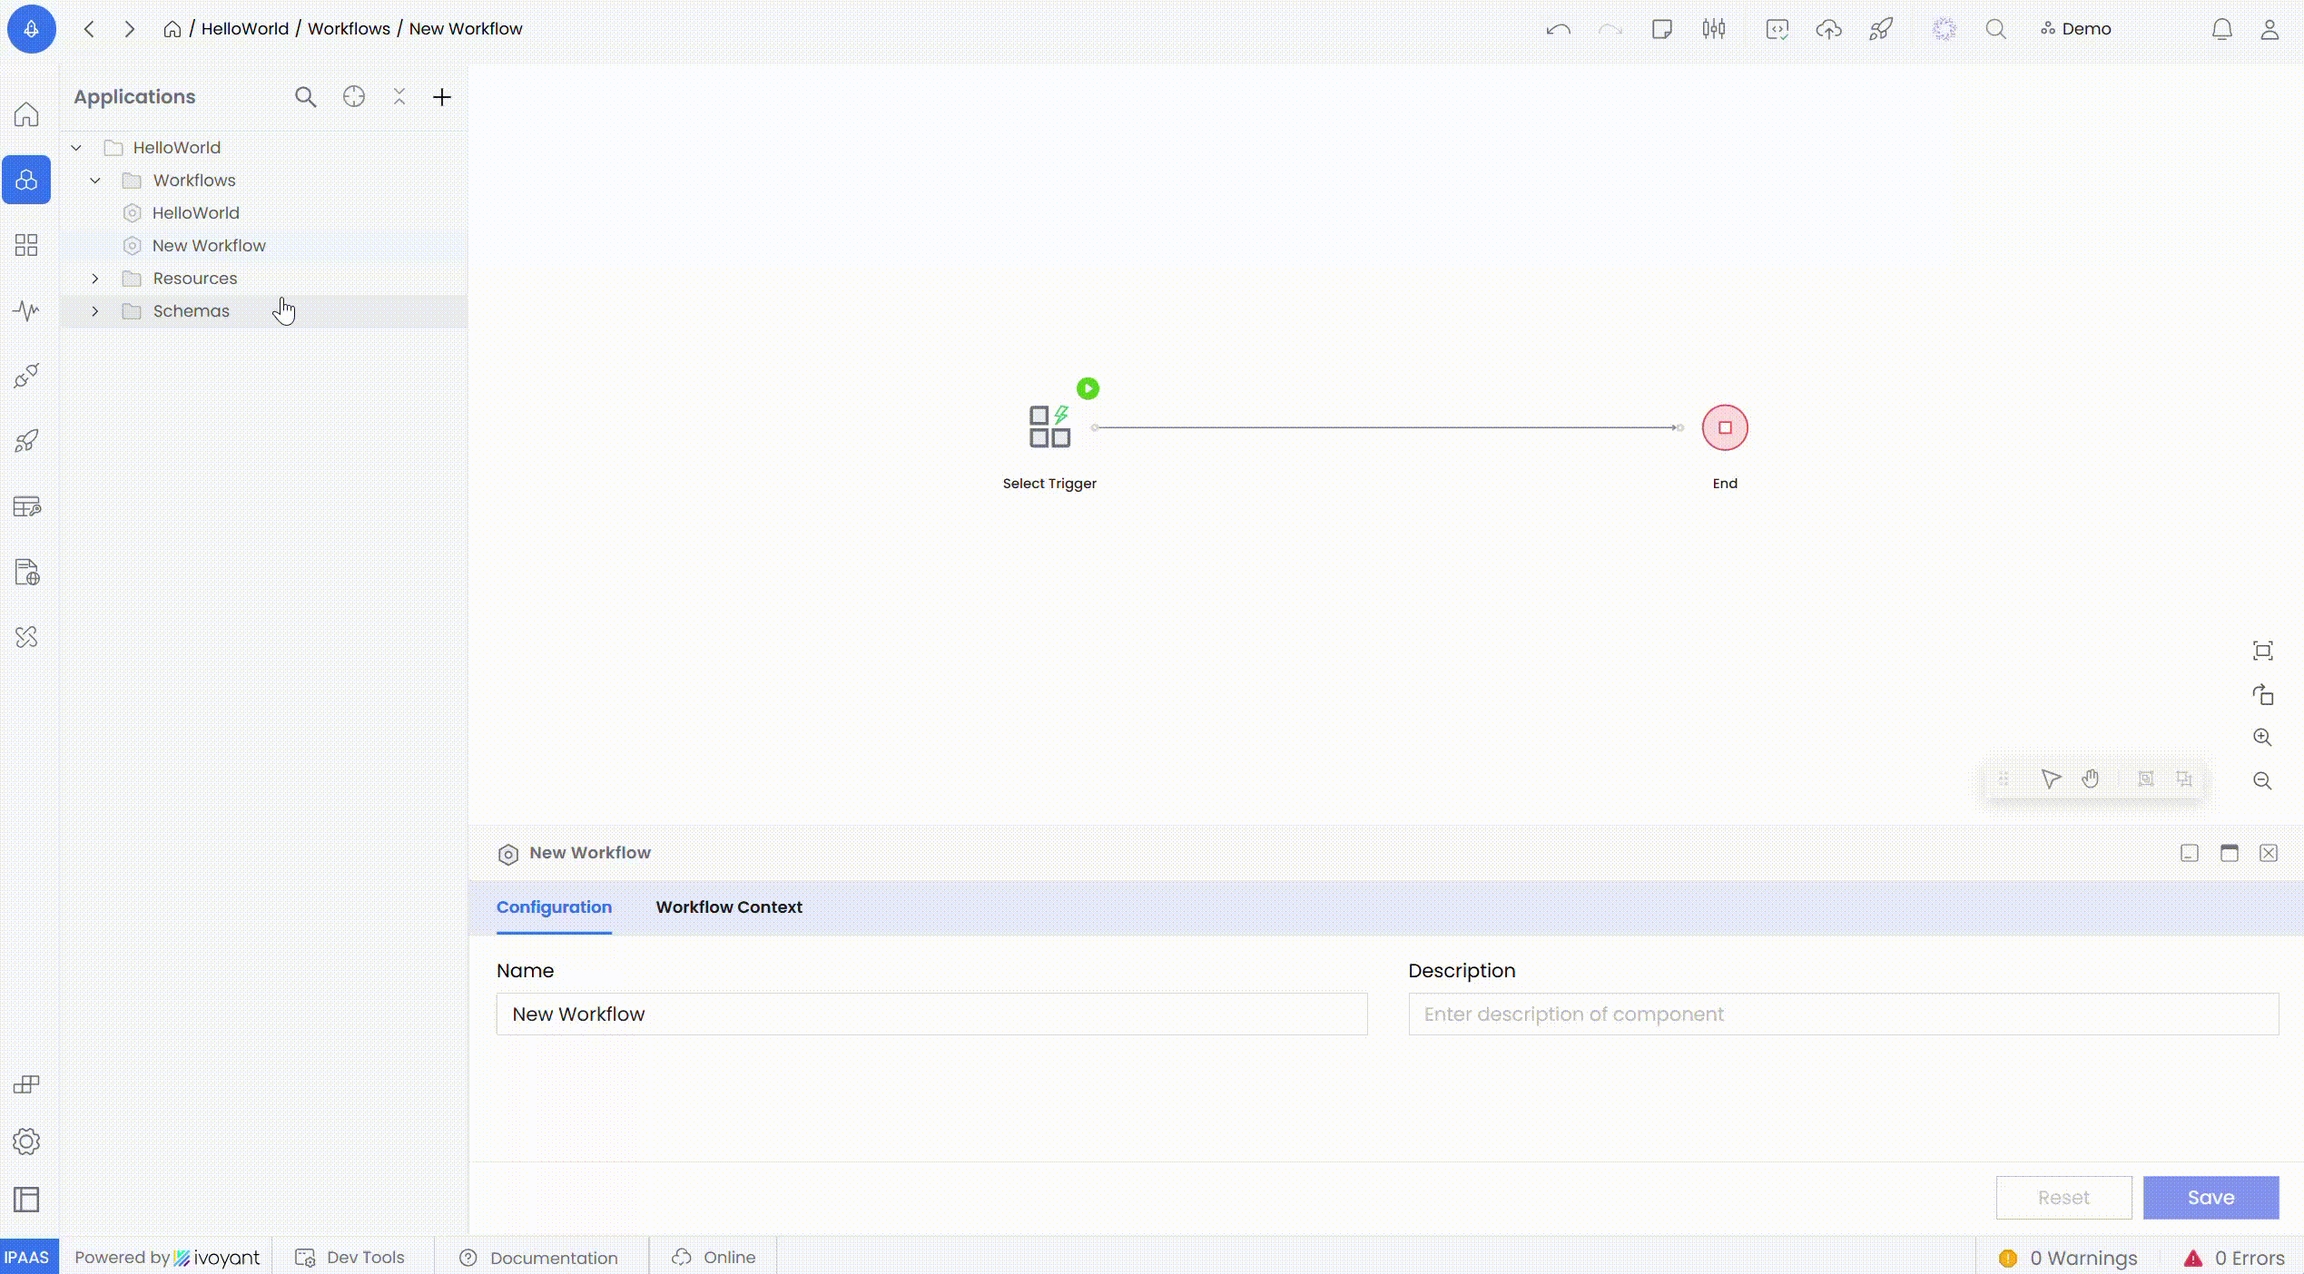Activate the hand pan tool
2304x1274 pixels.
(x=2091, y=779)
